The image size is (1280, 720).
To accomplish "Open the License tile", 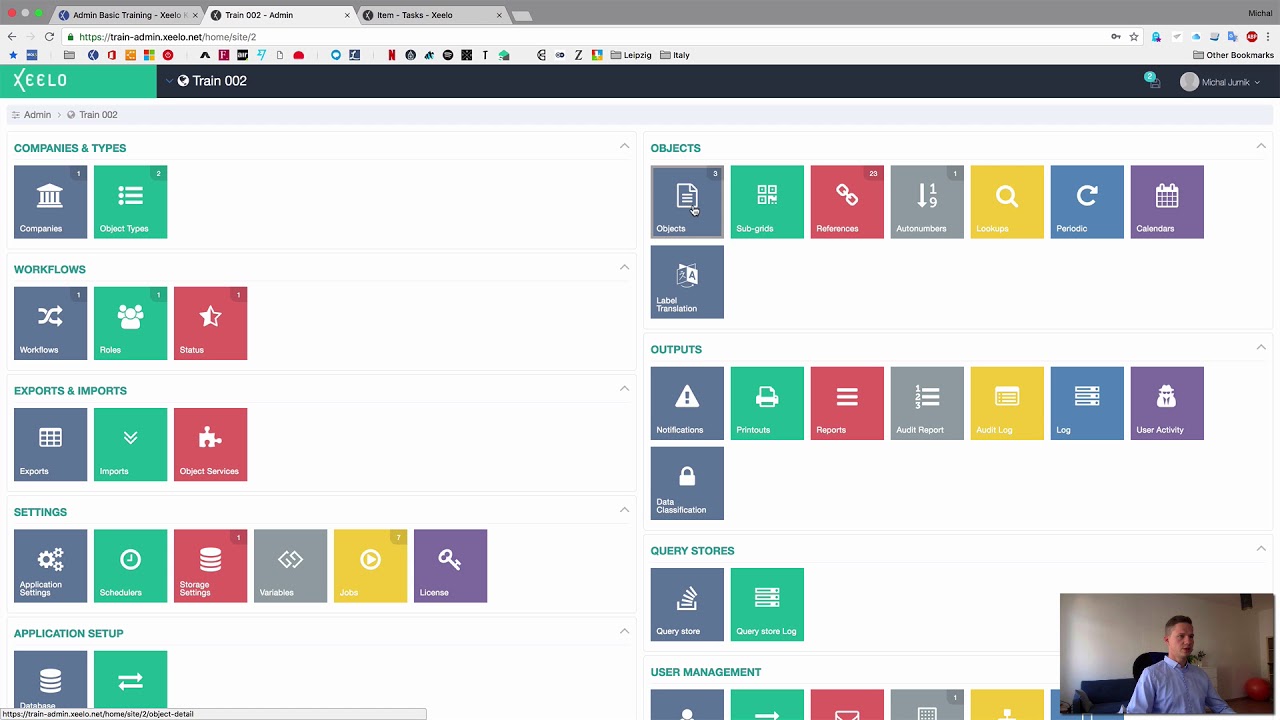I will pyautogui.click(x=450, y=566).
